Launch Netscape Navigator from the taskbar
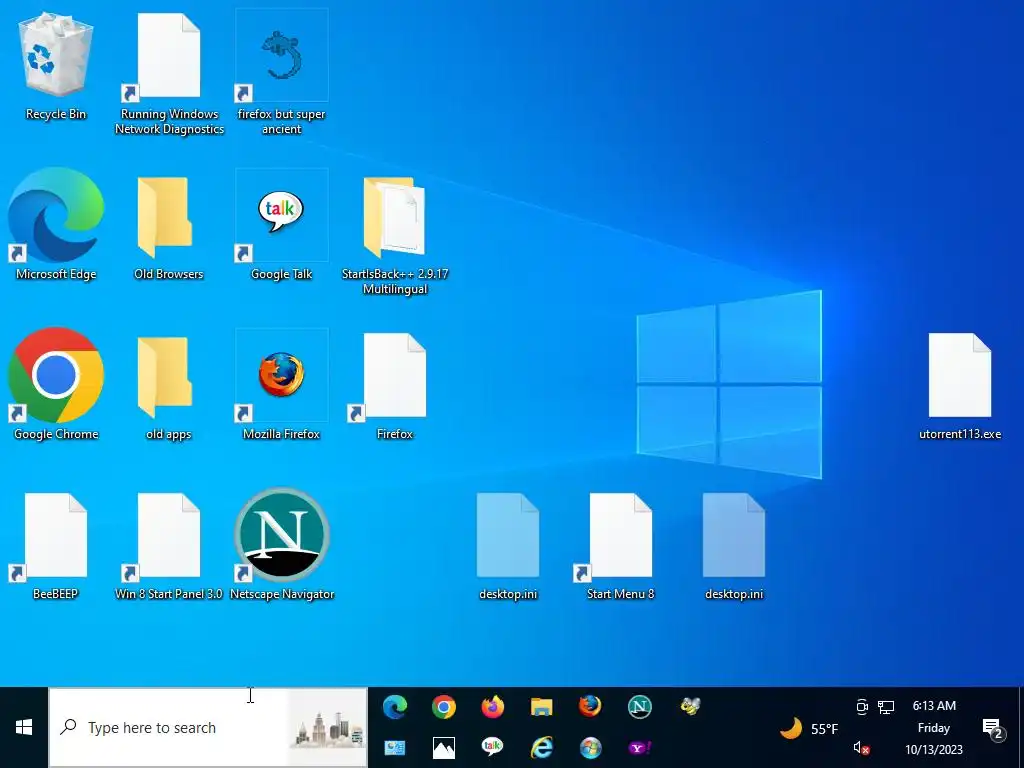 point(639,707)
